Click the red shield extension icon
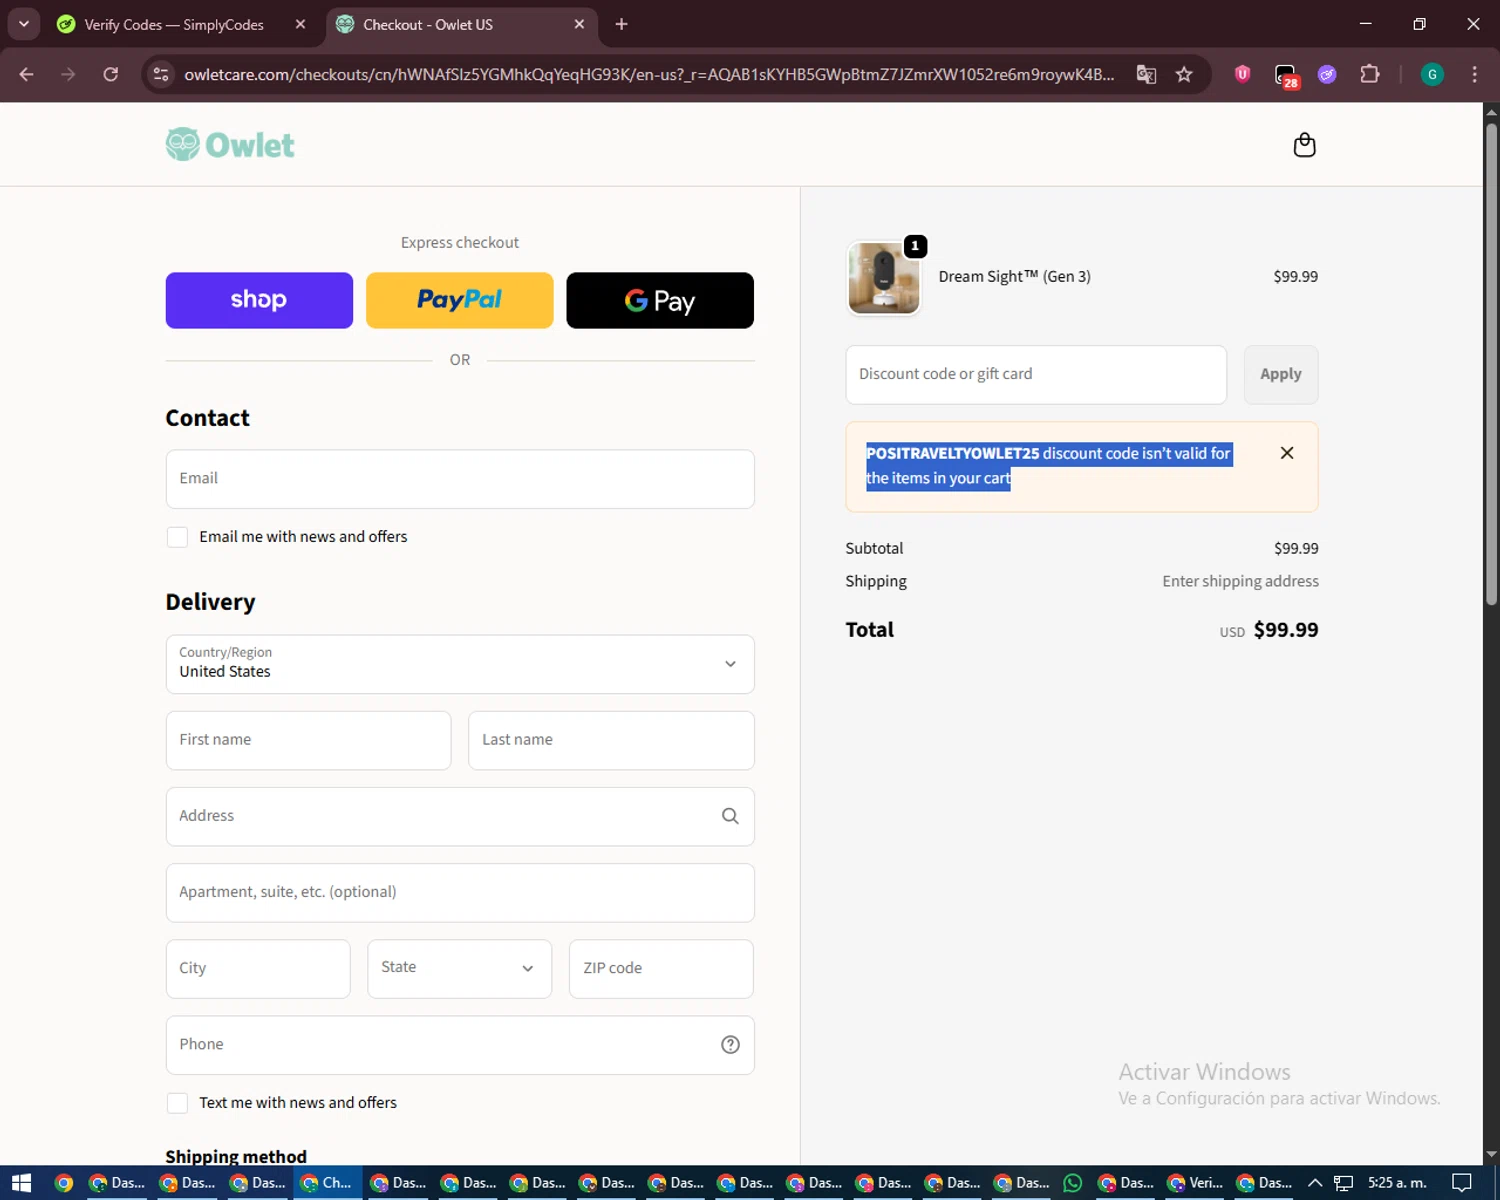This screenshot has height=1200, width=1500. (x=1242, y=74)
